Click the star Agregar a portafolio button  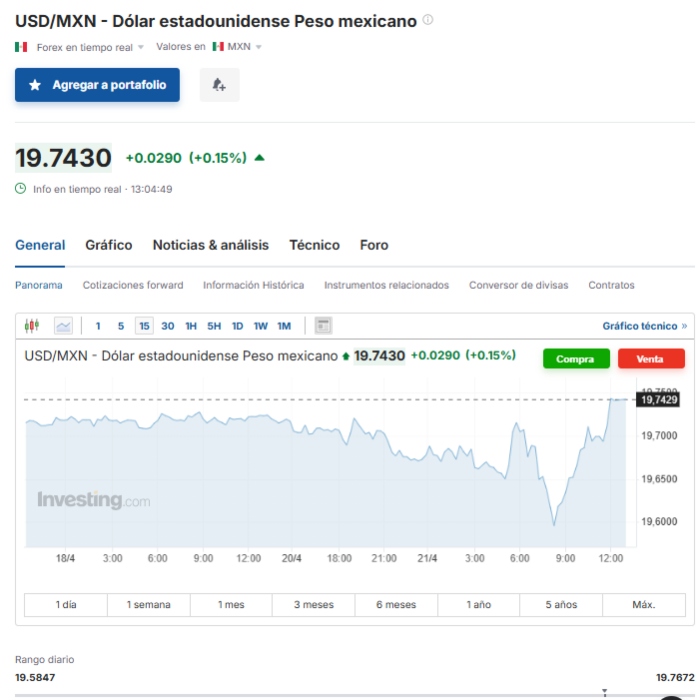point(97,86)
